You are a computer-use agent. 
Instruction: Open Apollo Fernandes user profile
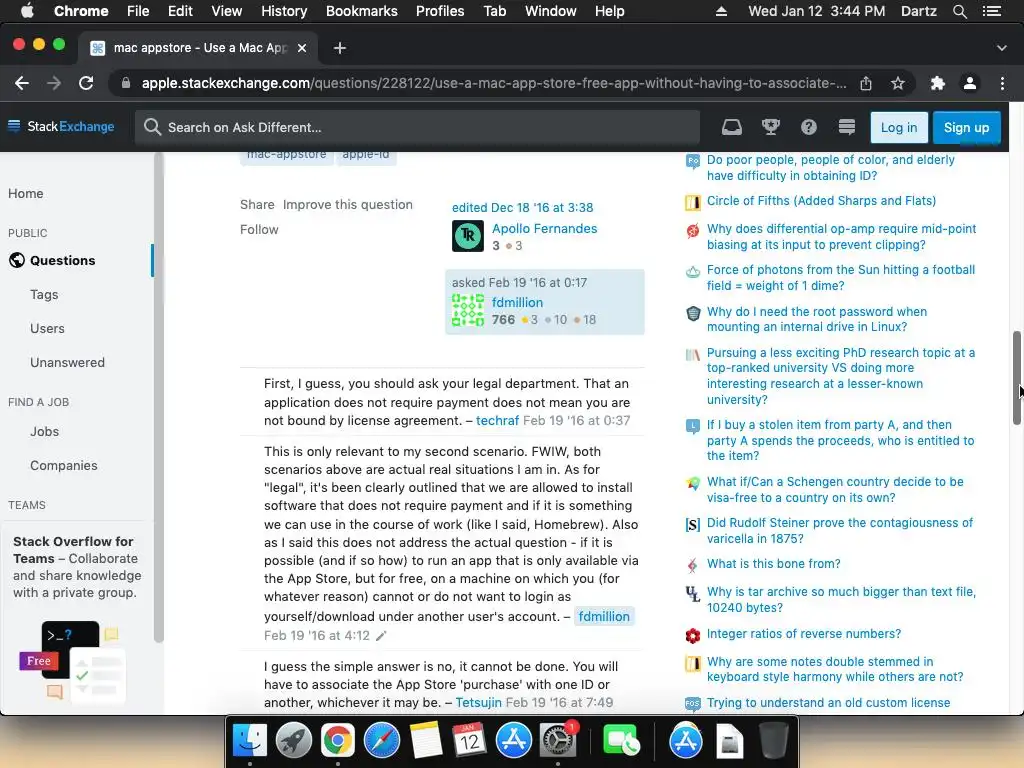[x=545, y=229]
